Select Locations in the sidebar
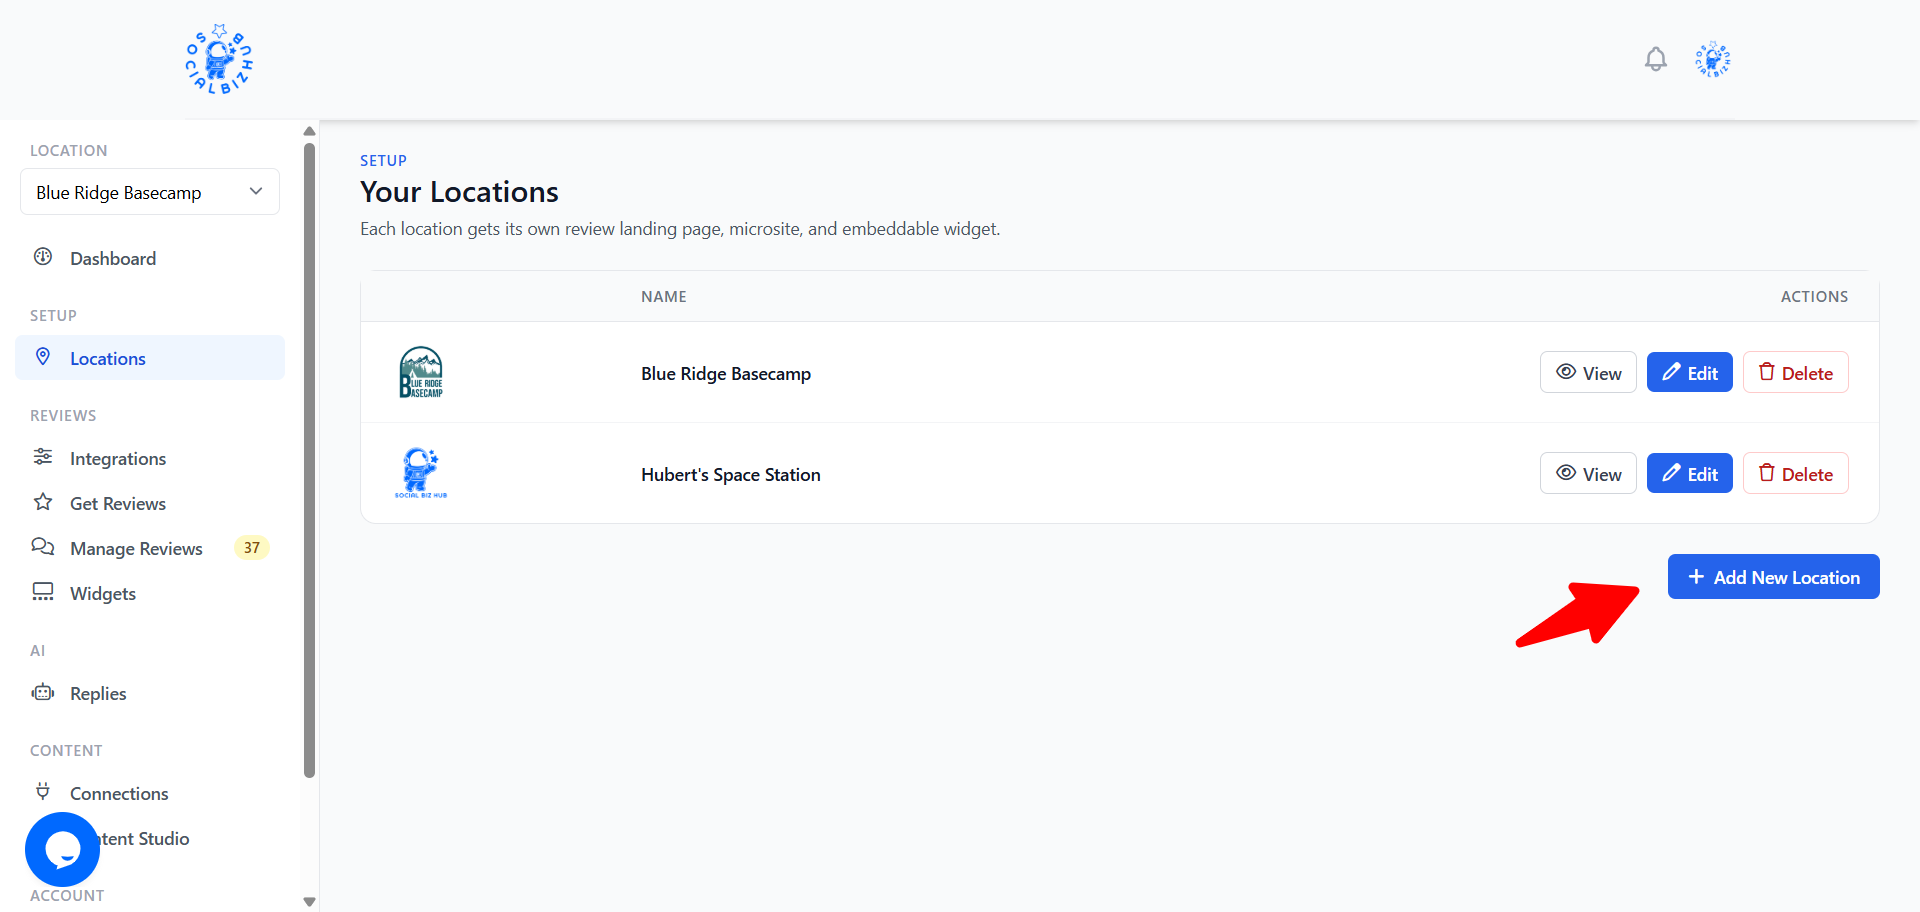The height and width of the screenshot is (912, 1920). click(150, 358)
